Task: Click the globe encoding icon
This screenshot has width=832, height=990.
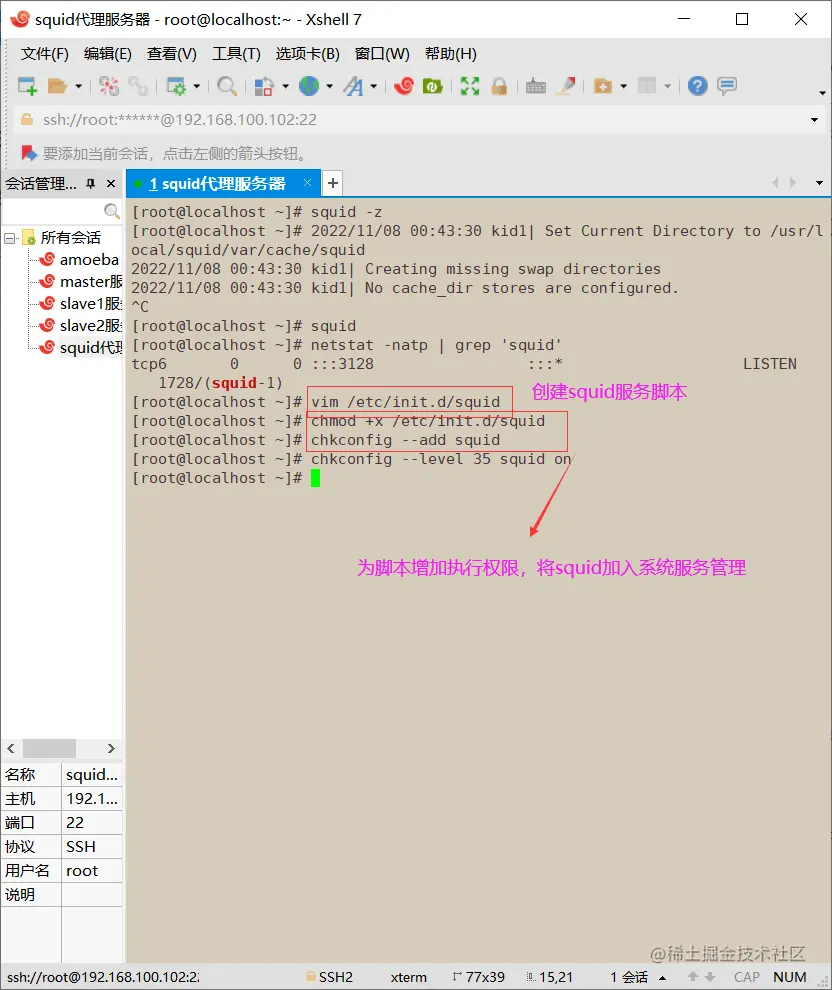Action: click(x=309, y=86)
